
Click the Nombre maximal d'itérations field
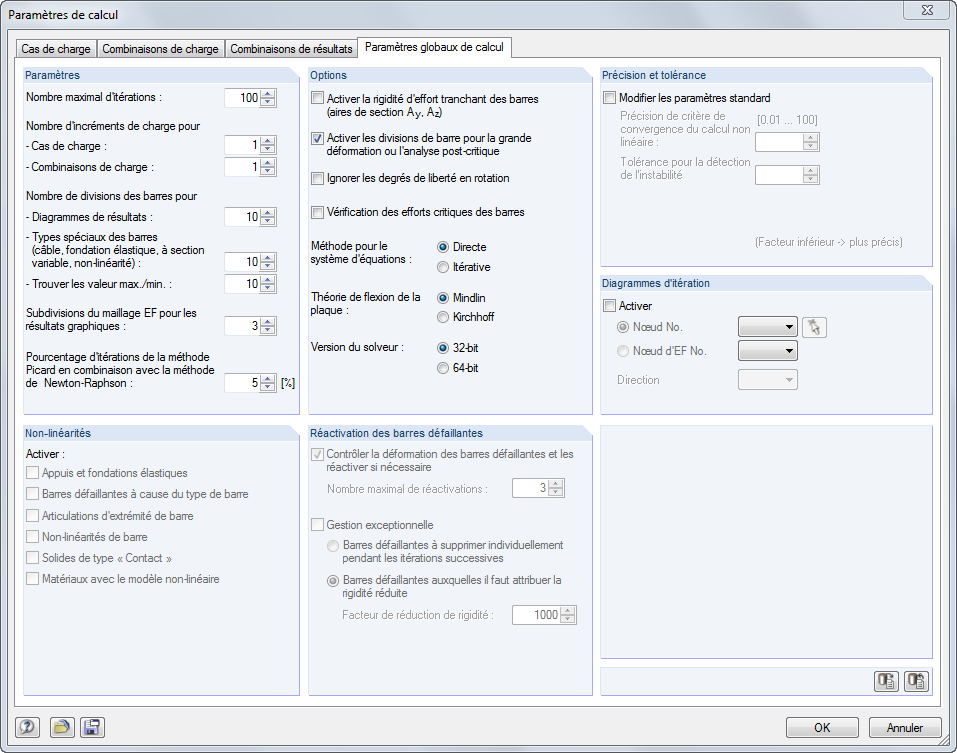click(242, 98)
